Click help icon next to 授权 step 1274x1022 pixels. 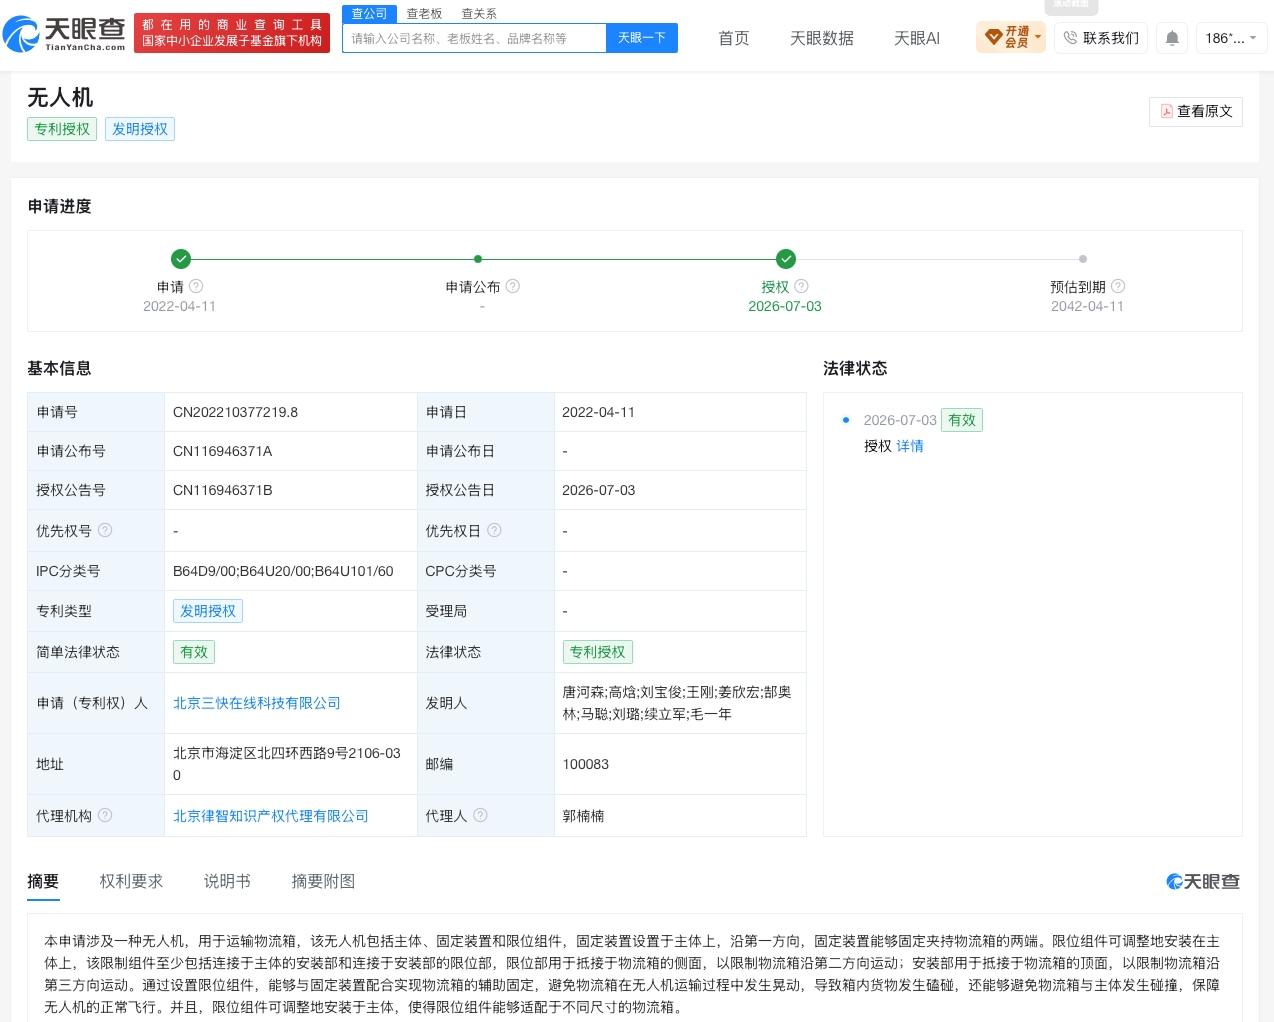point(801,286)
